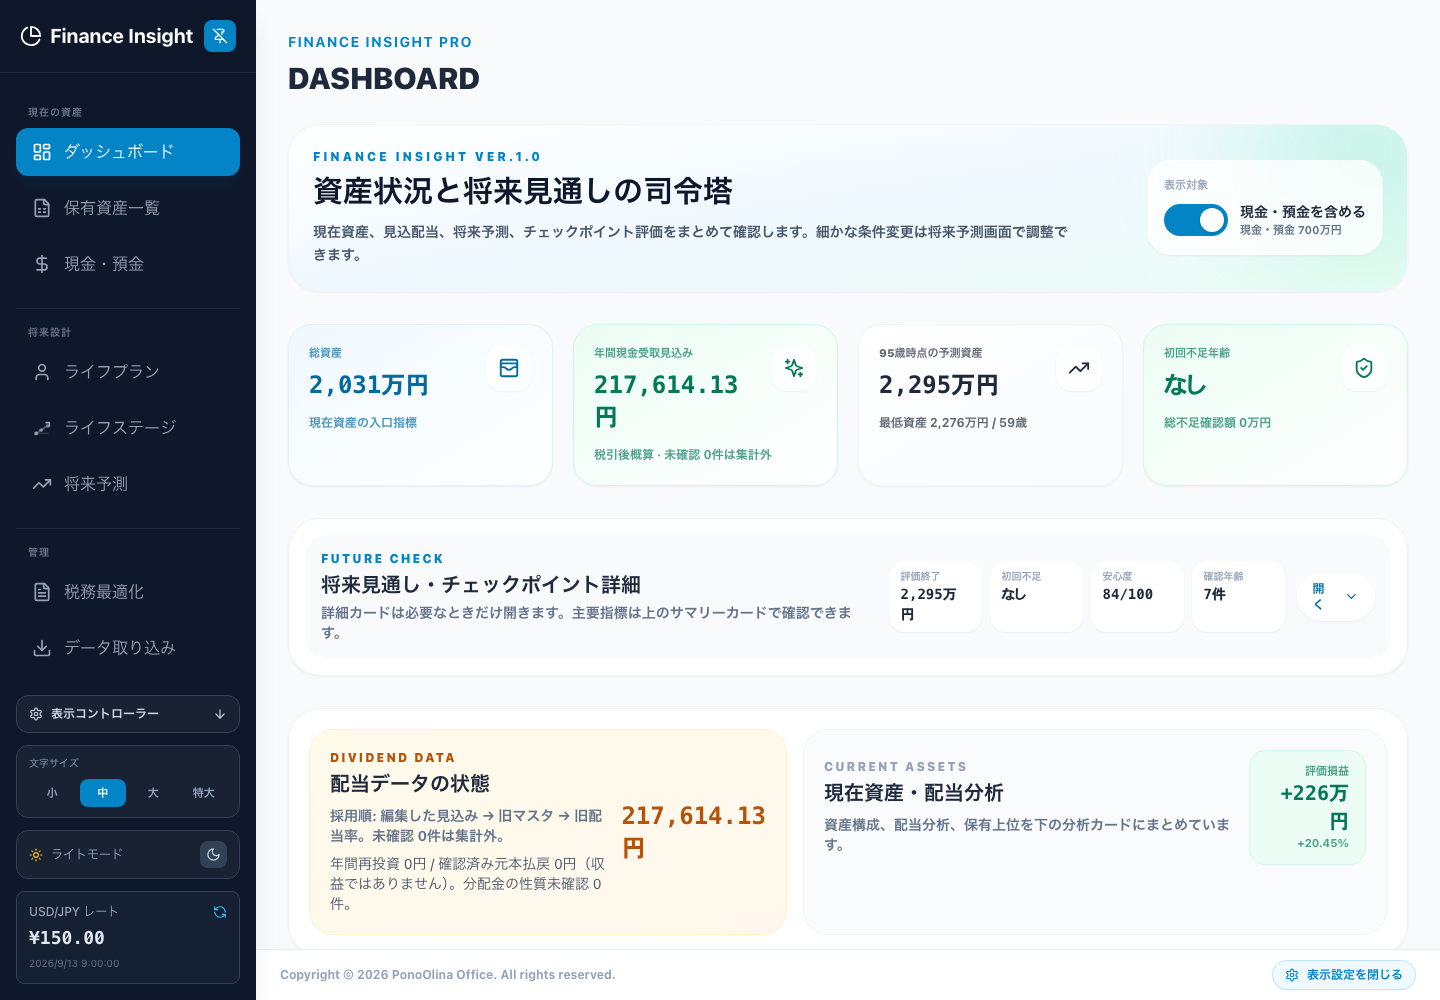Viewport: 1440px width, 1000px height.
Task: Collapse the 表示コントローラー panel arrow
Action: pyautogui.click(x=220, y=714)
